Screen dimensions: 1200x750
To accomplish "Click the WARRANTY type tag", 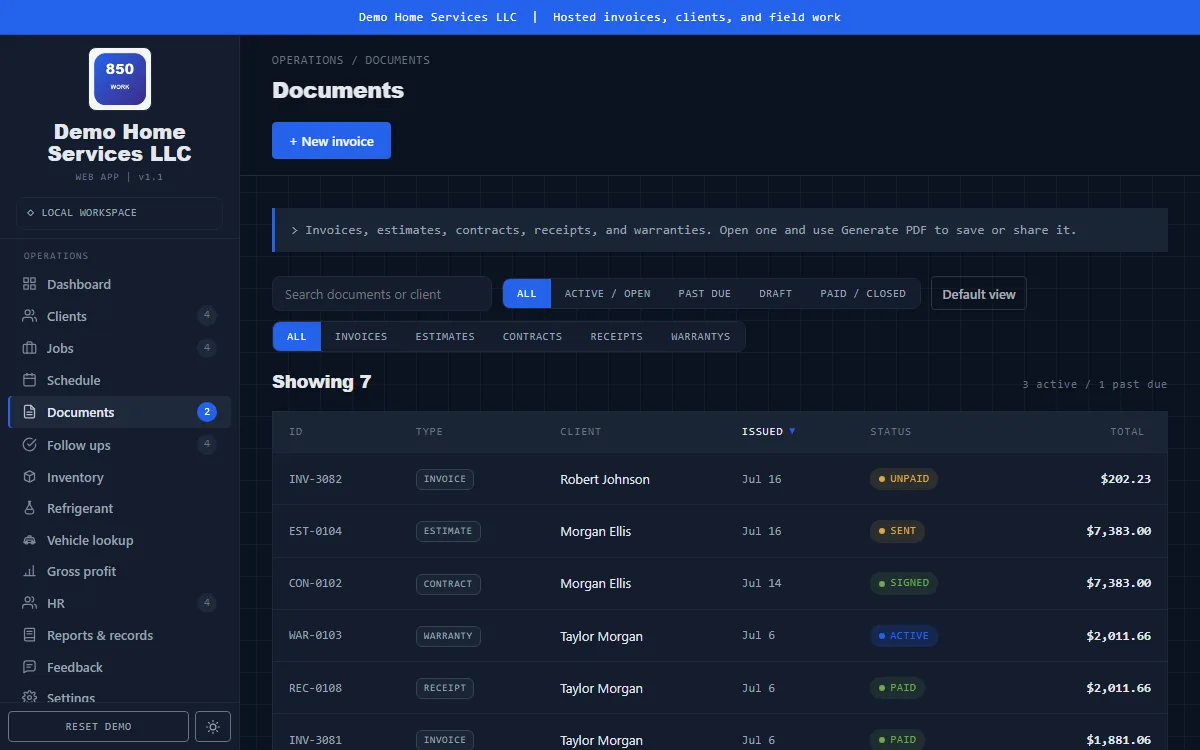I will coord(448,636).
